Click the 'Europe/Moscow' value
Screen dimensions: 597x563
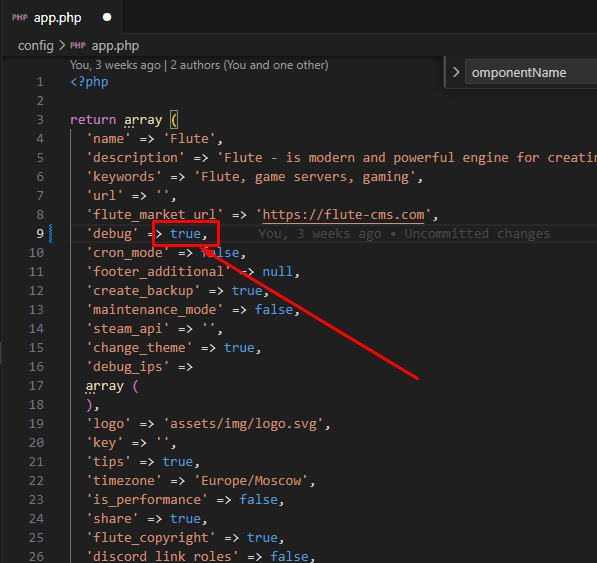[251, 481]
